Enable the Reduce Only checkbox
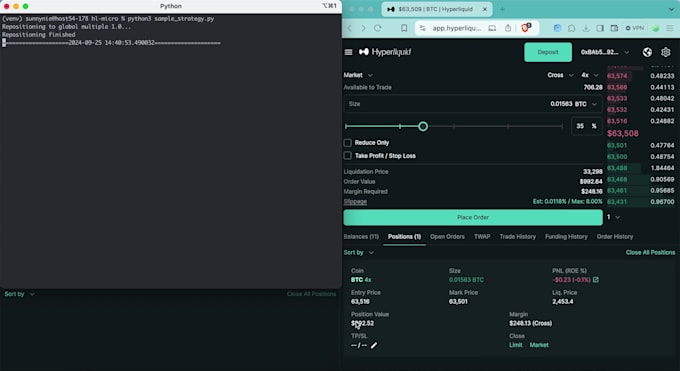Image resolution: width=680 pixels, height=371 pixels. click(x=347, y=143)
